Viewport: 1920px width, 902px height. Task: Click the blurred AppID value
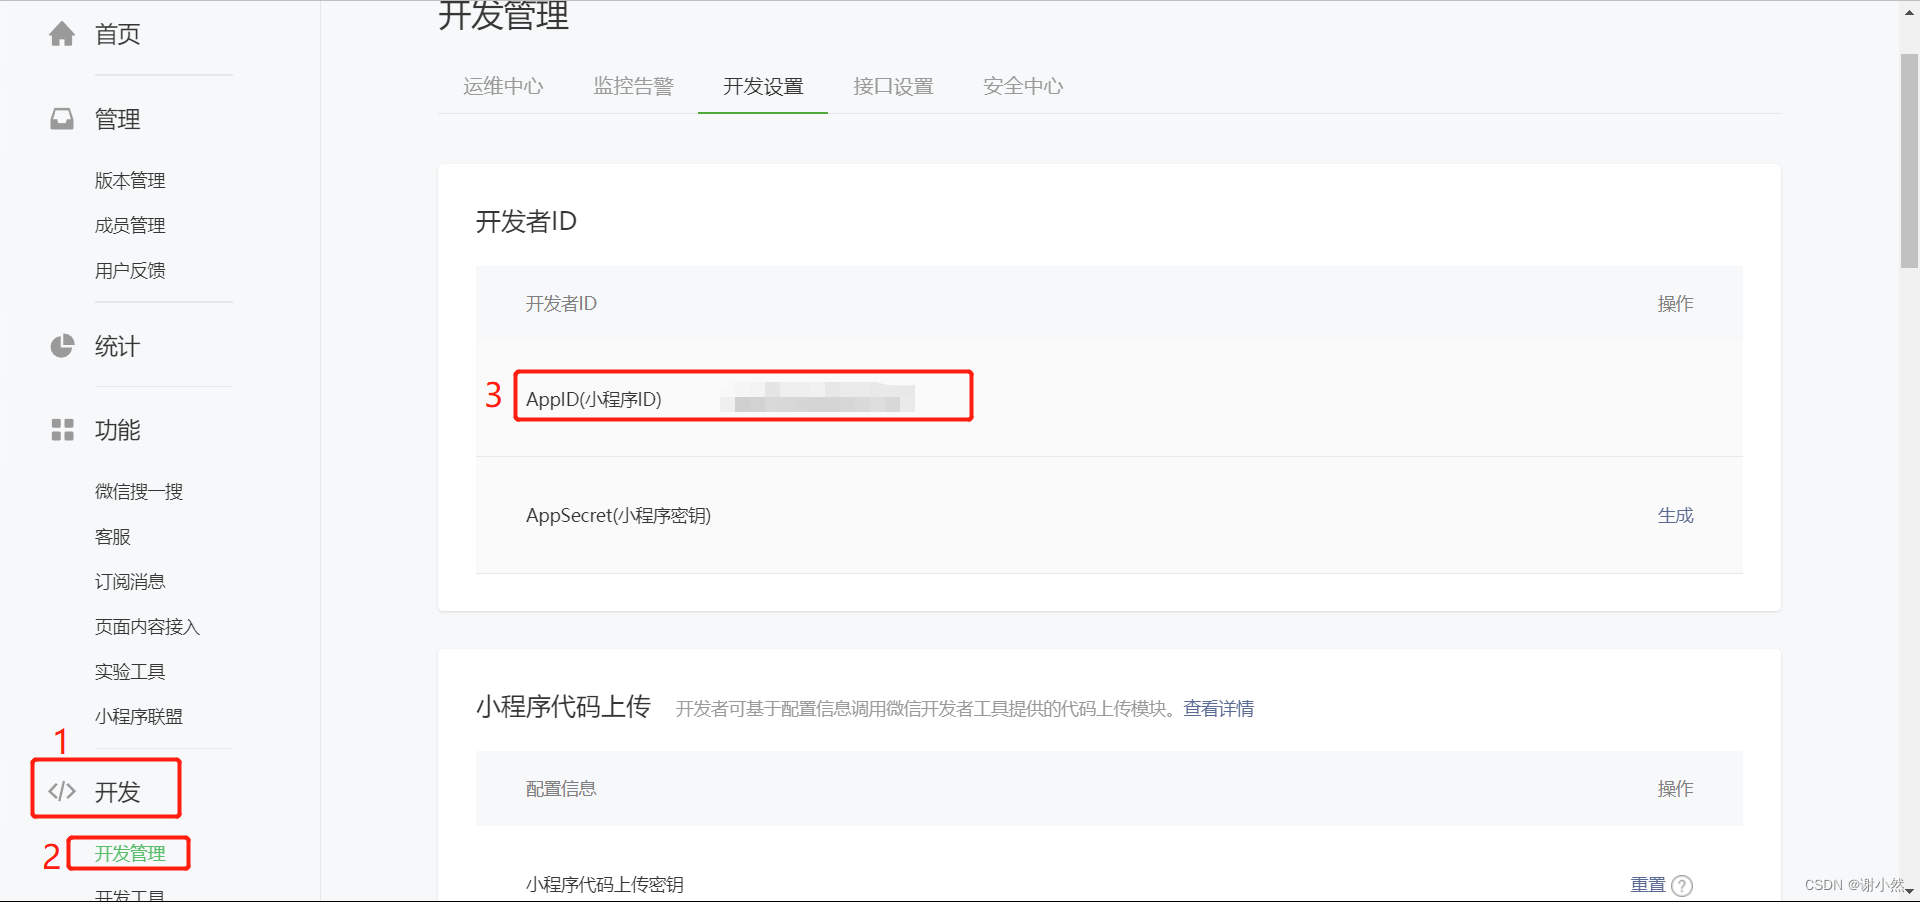pyautogui.click(x=818, y=396)
